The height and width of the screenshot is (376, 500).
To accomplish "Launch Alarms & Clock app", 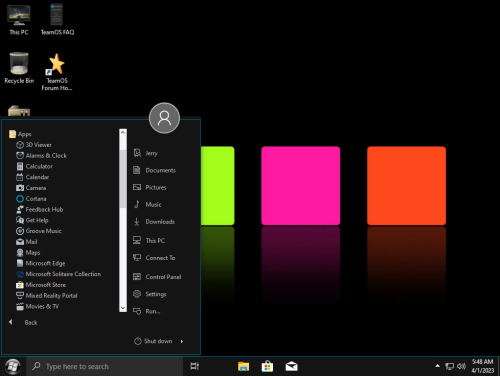I will tap(41, 156).
